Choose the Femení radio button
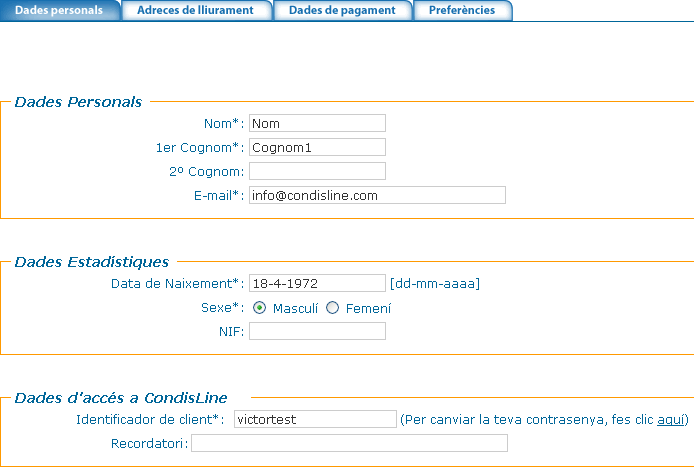Viewport: 694px width, 467px height. point(333,308)
